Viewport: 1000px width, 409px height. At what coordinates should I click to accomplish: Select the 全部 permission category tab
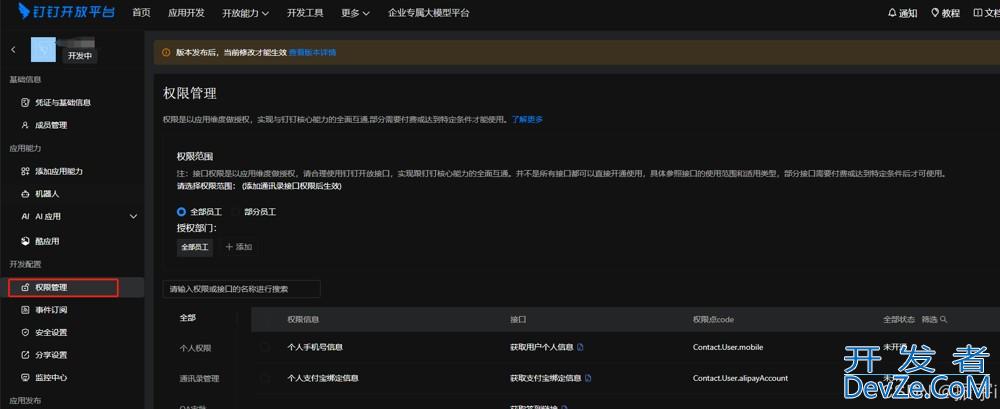188,318
